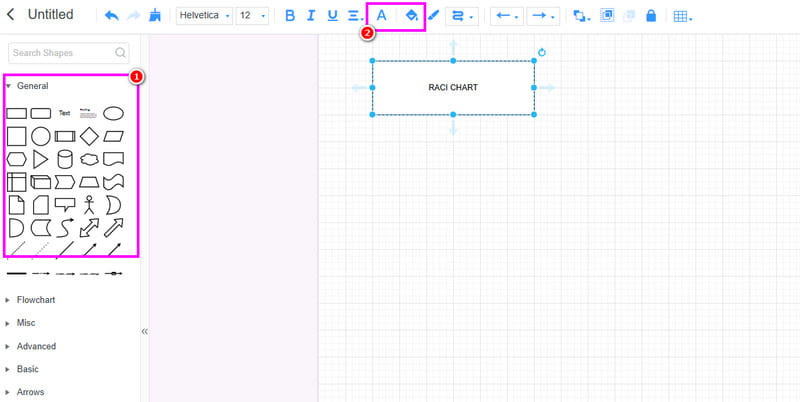The height and width of the screenshot is (402, 800).
Task: Click the undo arrow icon
Action: click(110, 16)
